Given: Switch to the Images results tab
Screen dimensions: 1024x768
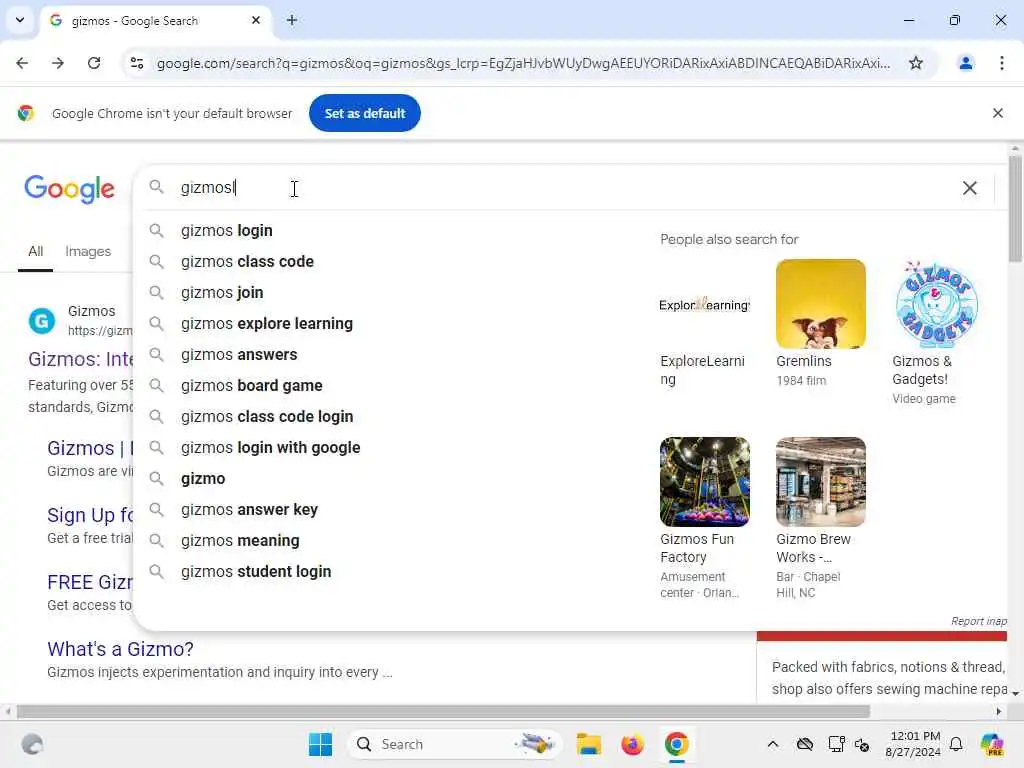Looking at the screenshot, I should click(x=88, y=251).
